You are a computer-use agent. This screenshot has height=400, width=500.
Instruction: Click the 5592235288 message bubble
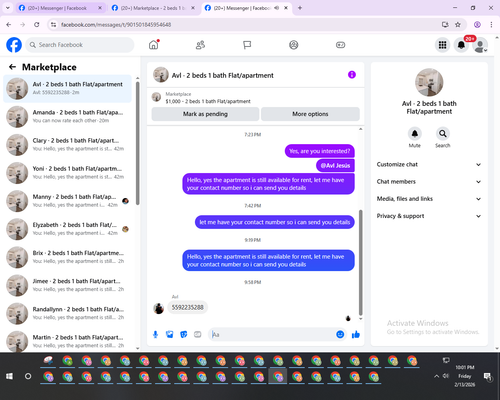click(x=188, y=307)
